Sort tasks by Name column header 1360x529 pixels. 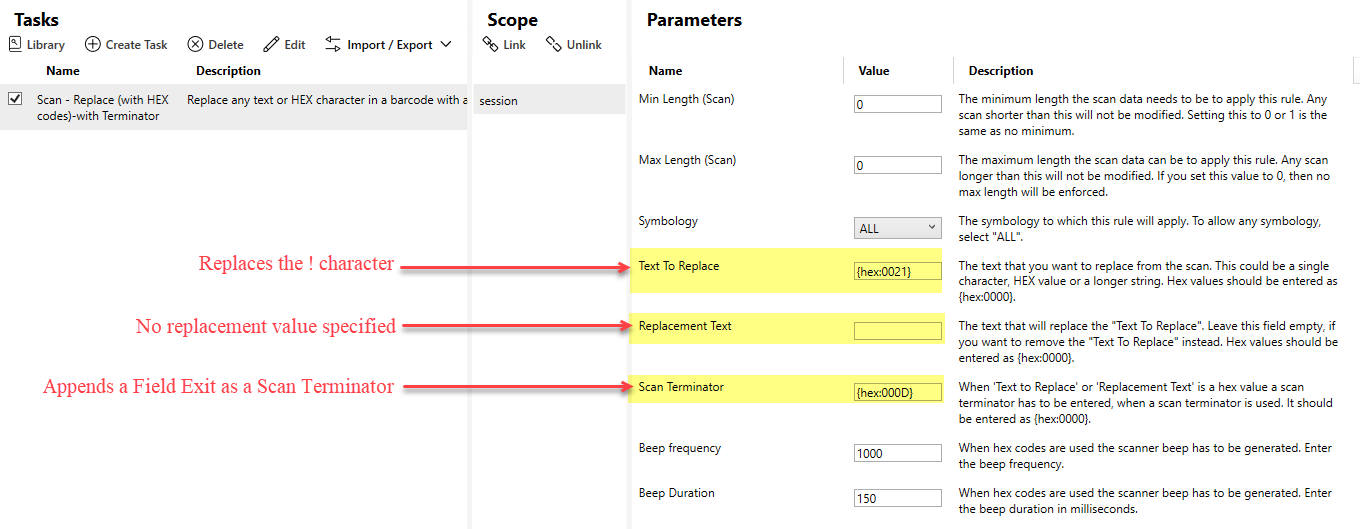(x=63, y=71)
